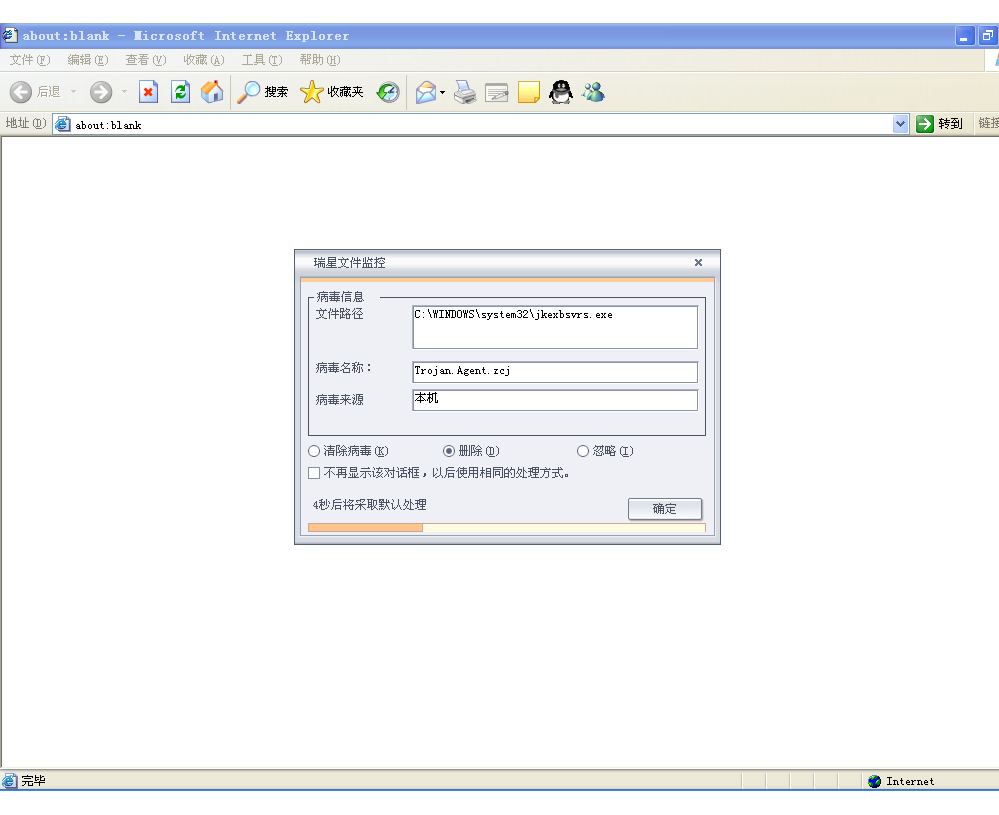
Task: Expand the address bar dropdown list
Action: 900,124
